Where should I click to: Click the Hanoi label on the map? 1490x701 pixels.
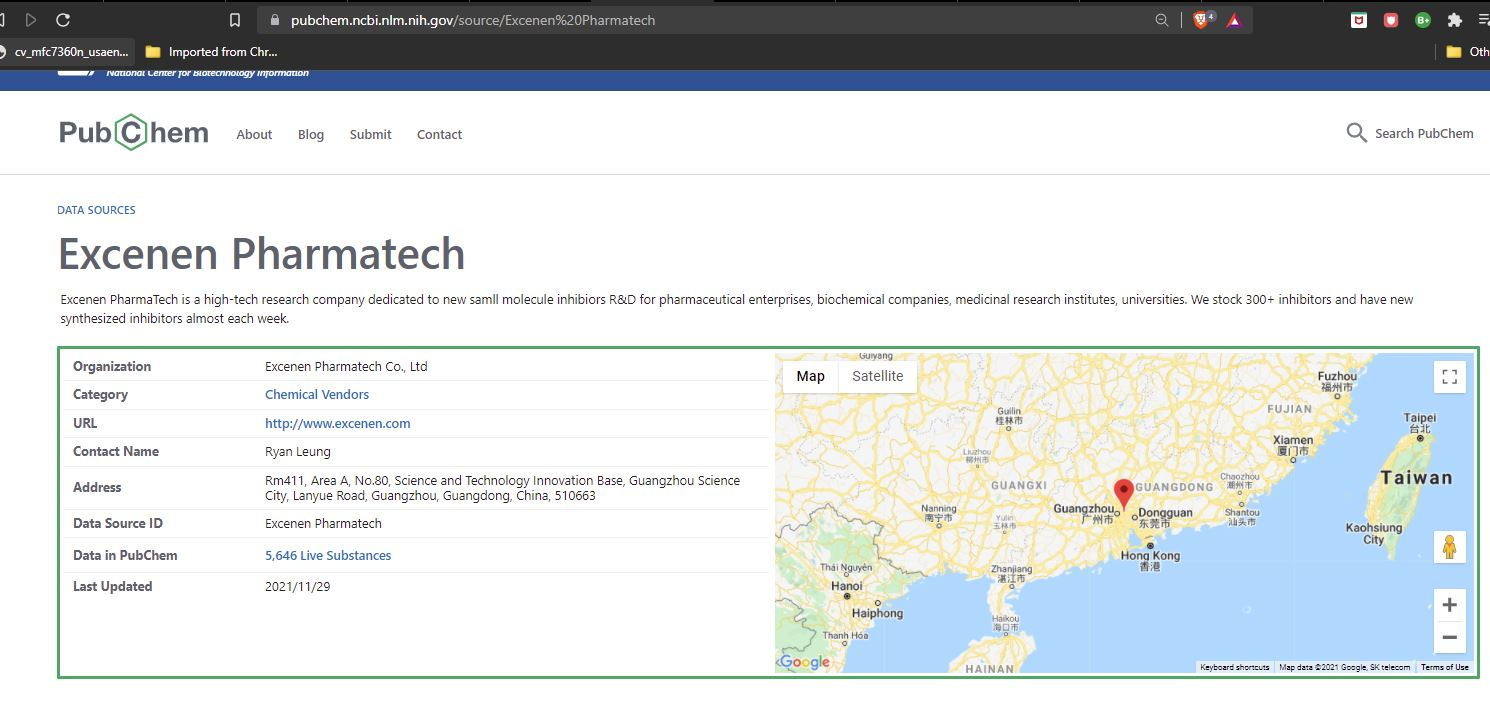(847, 586)
